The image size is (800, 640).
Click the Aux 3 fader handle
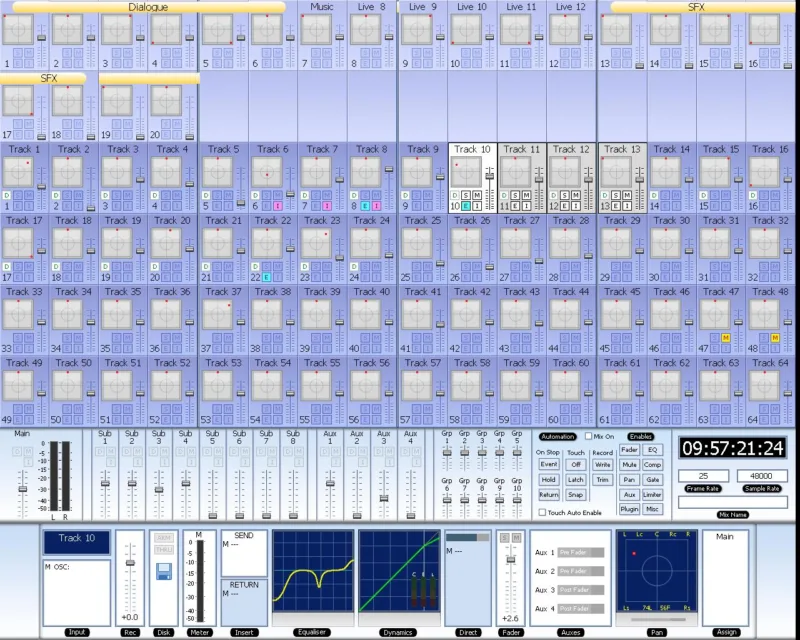click(384, 498)
